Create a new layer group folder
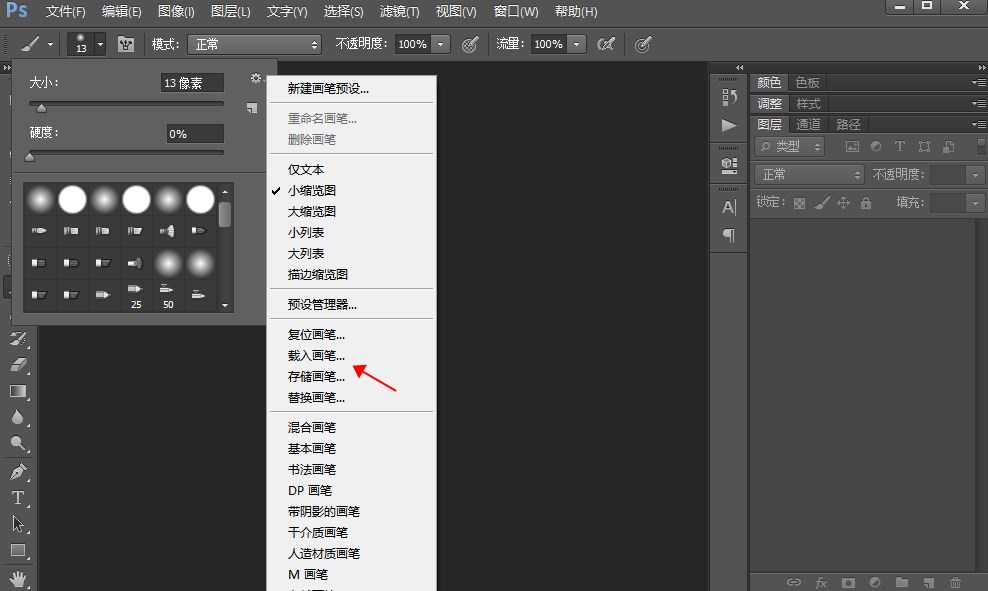Image resolution: width=988 pixels, height=591 pixels. click(x=902, y=582)
